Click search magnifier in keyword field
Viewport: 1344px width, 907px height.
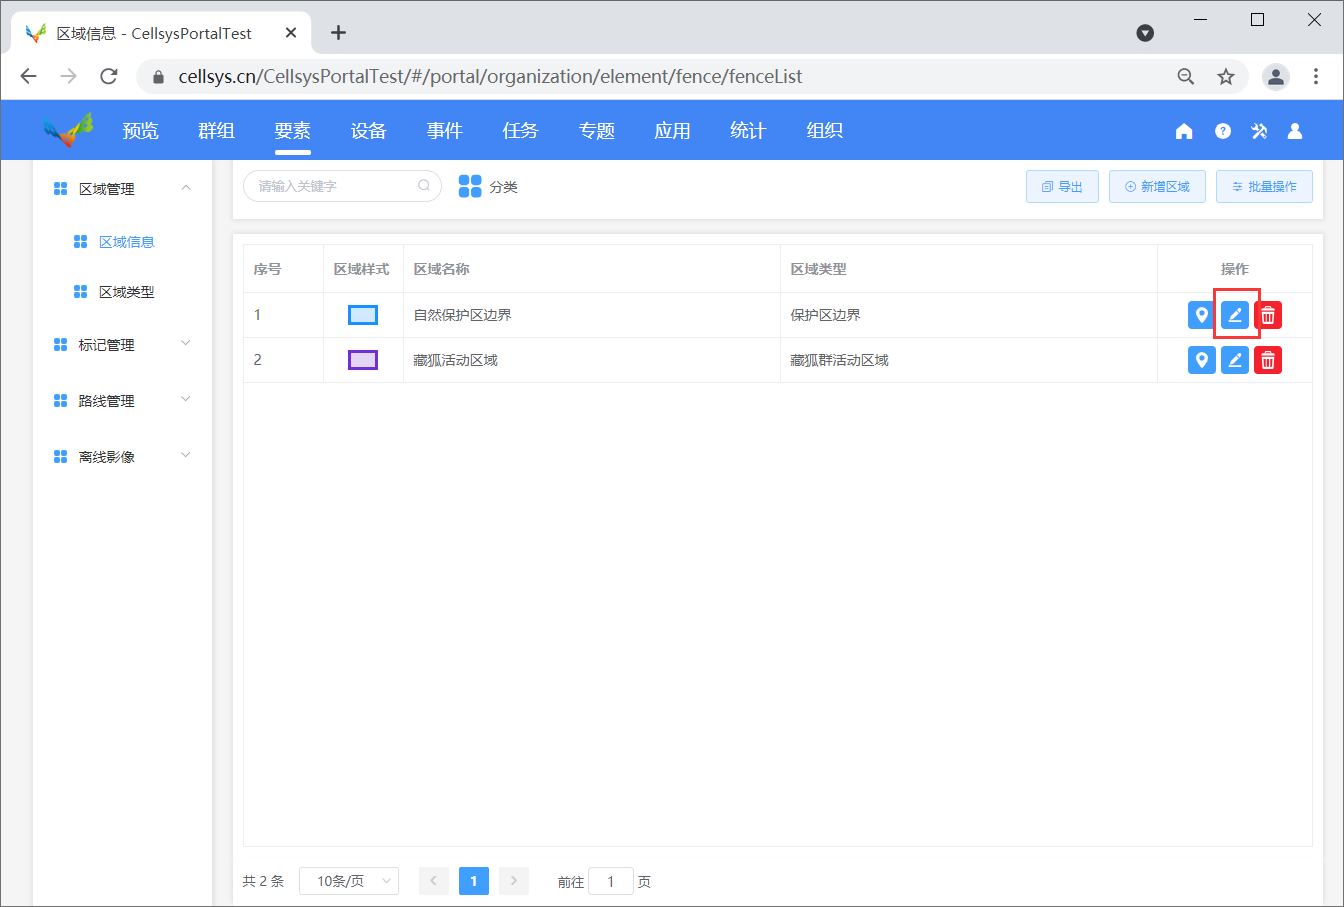[424, 185]
